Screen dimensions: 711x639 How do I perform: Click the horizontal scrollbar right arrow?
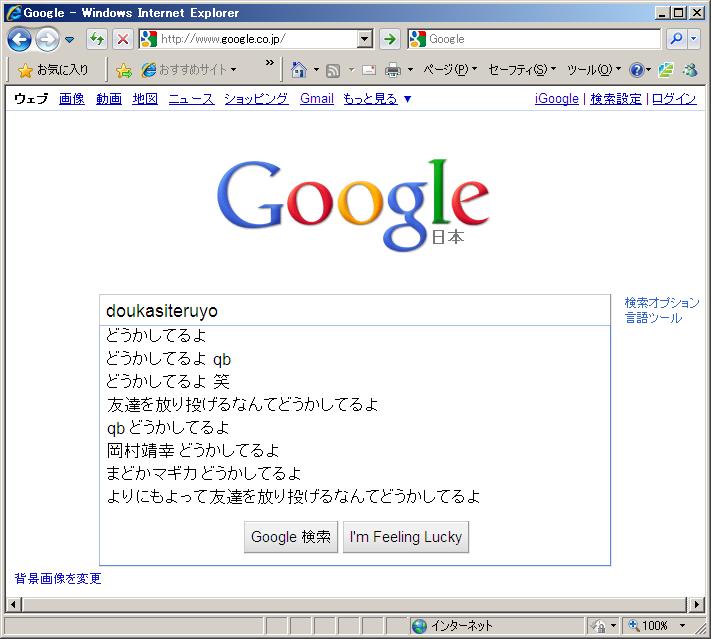pos(697,605)
